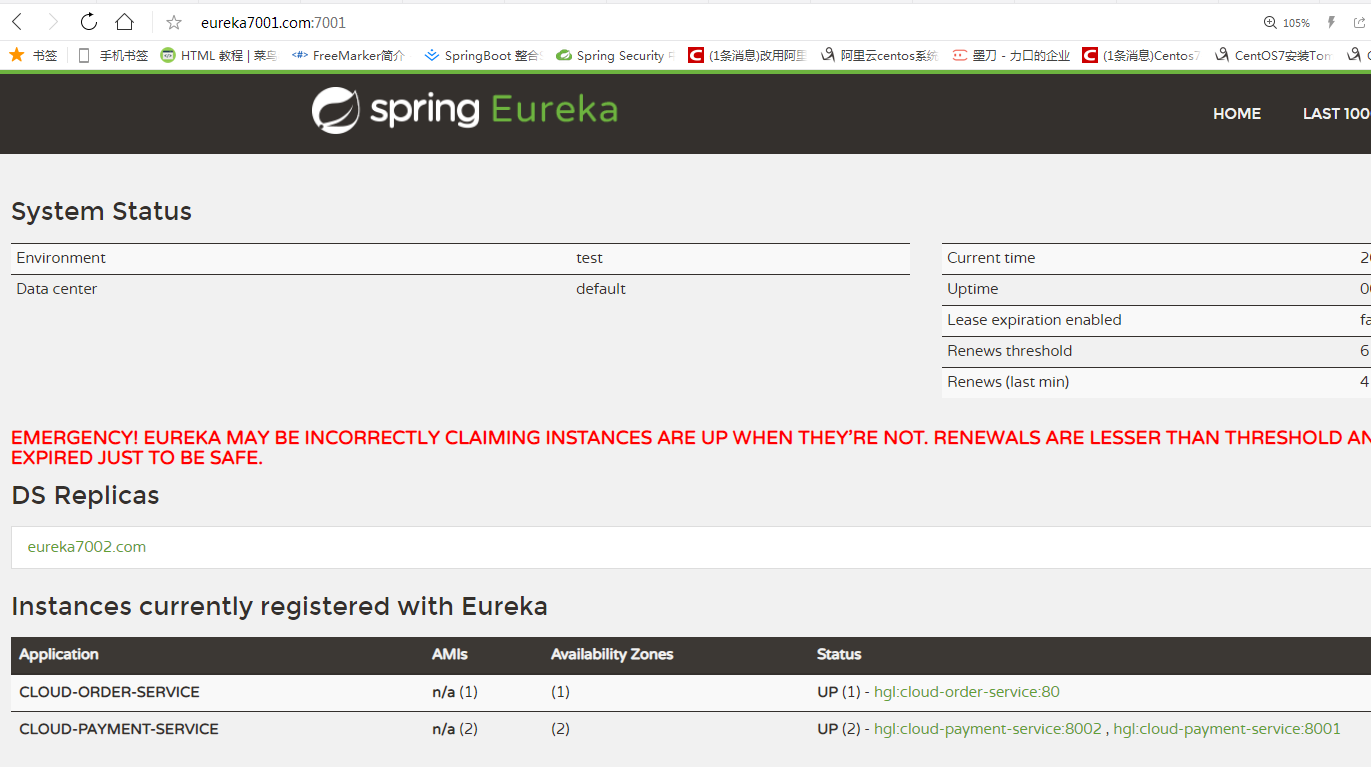This screenshot has width=1371, height=767.
Task: Click the Availability Zones column header
Action: tap(612, 654)
